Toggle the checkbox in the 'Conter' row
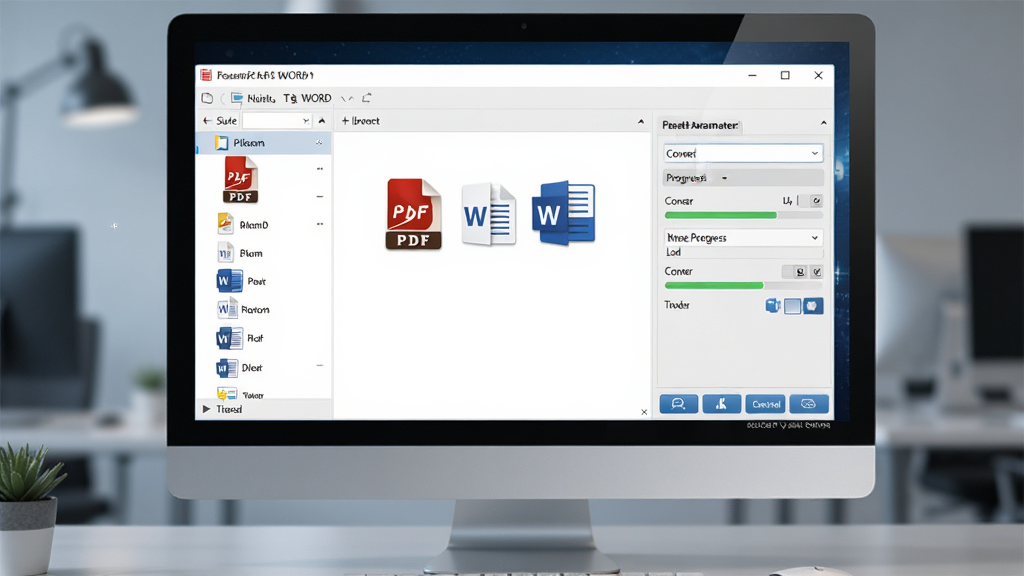The height and width of the screenshot is (576, 1024). click(x=816, y=272)
